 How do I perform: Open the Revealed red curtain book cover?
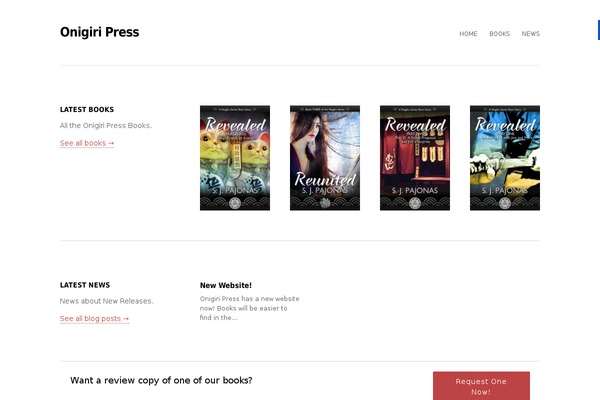click(415, 158)
